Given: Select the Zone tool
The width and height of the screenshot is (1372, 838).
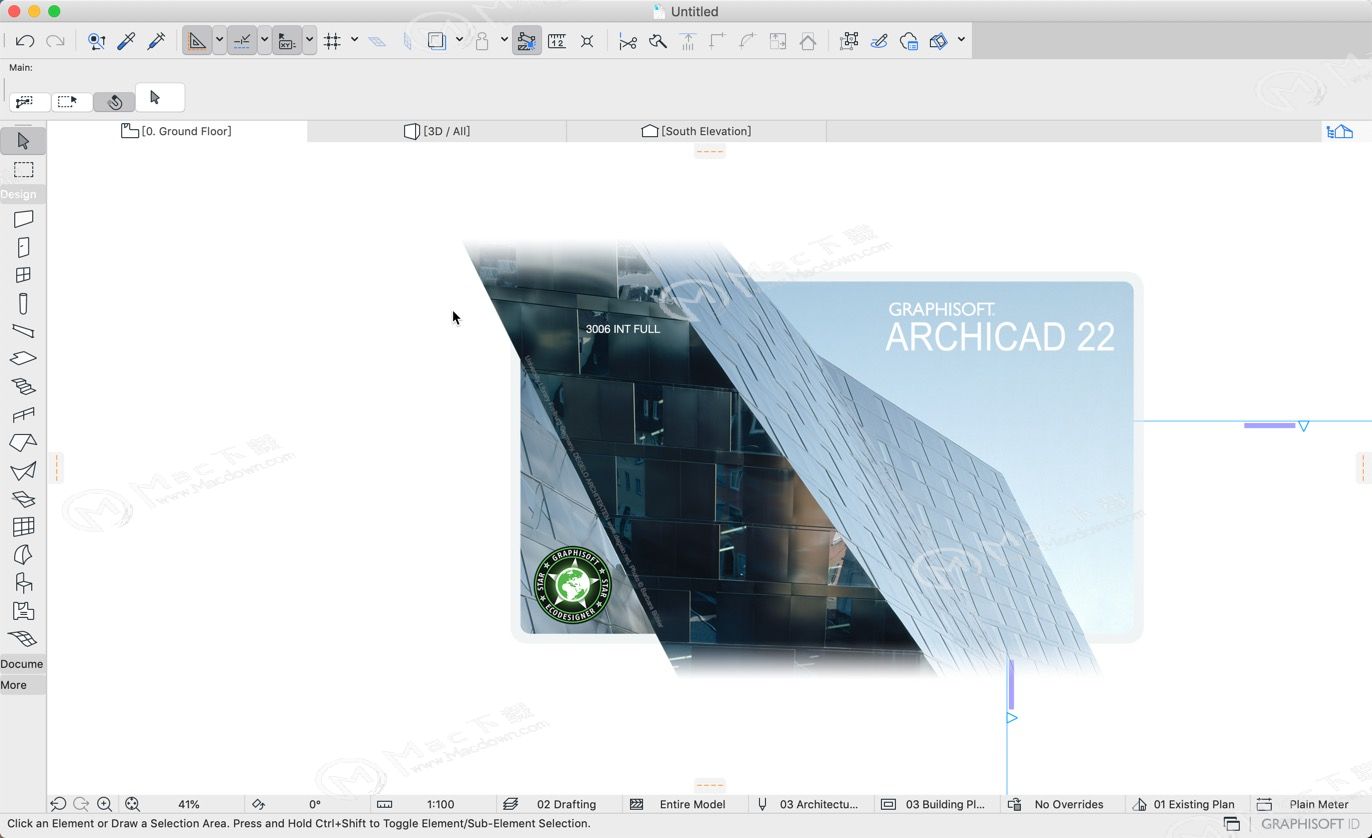Looking at the screenshot, I should (23, 610).
